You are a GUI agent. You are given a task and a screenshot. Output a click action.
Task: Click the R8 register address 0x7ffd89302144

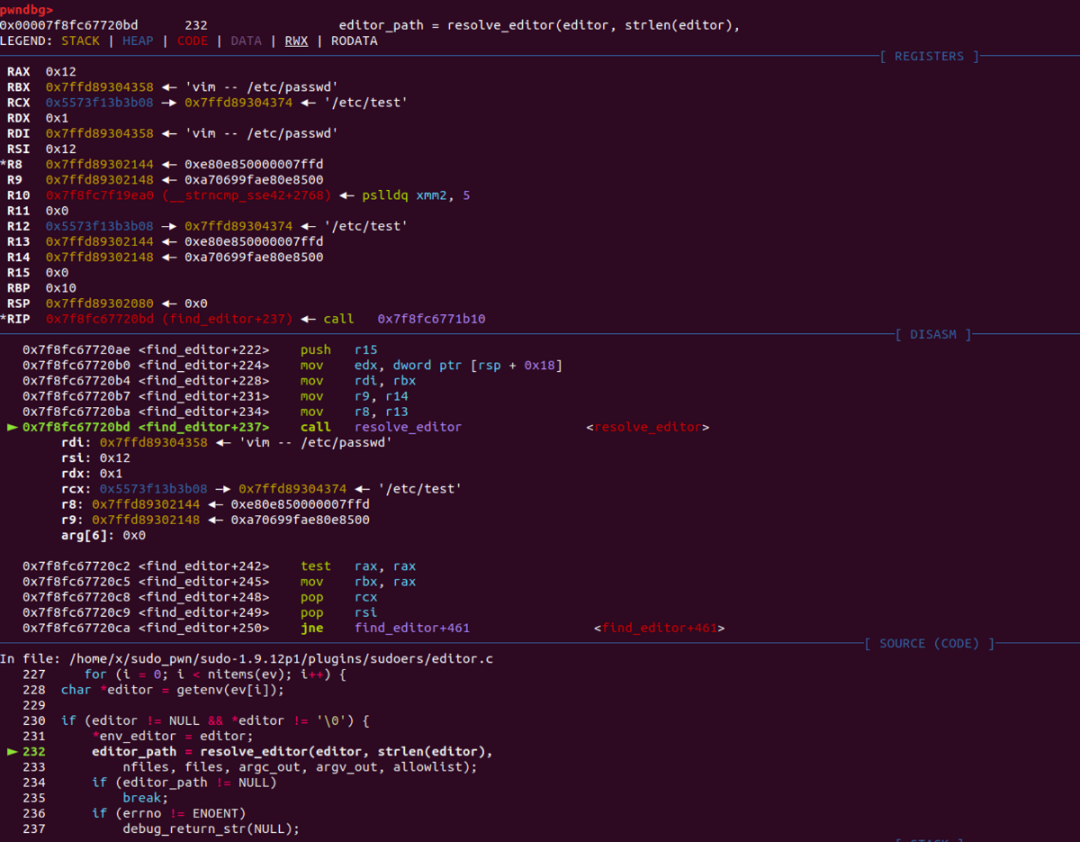click(100, 164)
